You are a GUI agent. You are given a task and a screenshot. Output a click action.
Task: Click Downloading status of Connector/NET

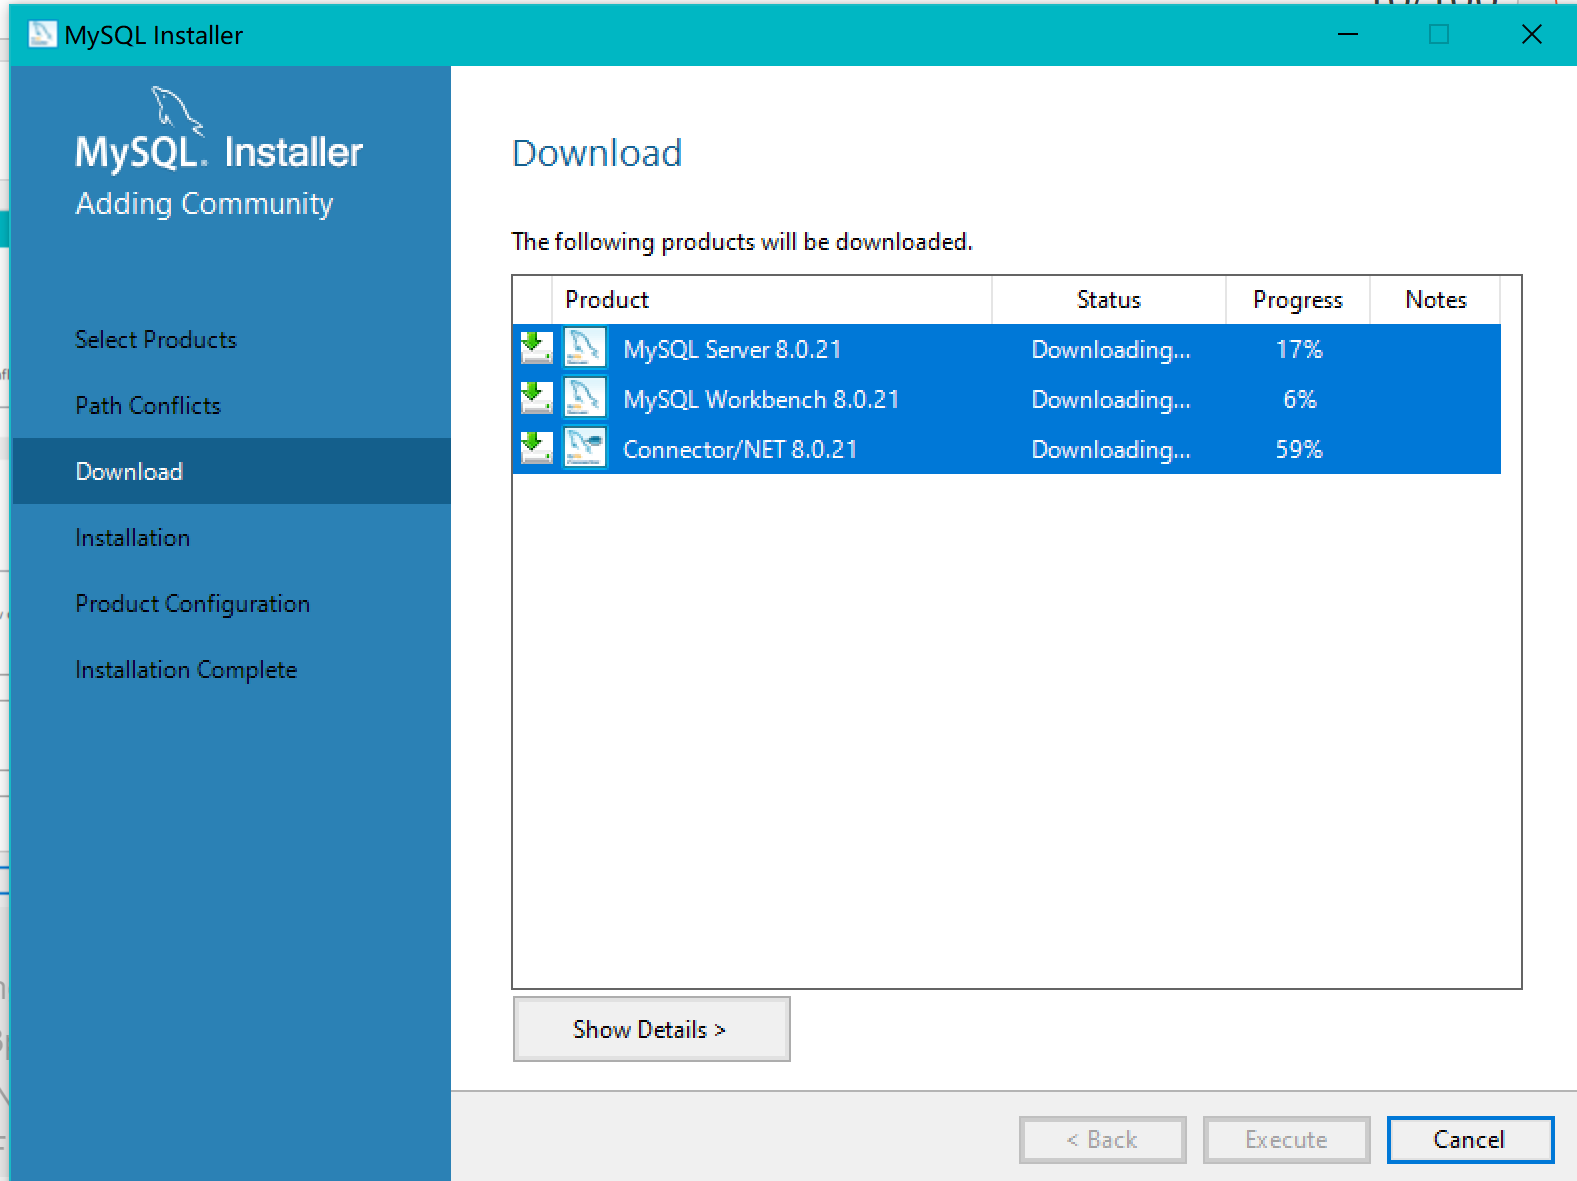pyautogui.click(x=1111, y=450)
